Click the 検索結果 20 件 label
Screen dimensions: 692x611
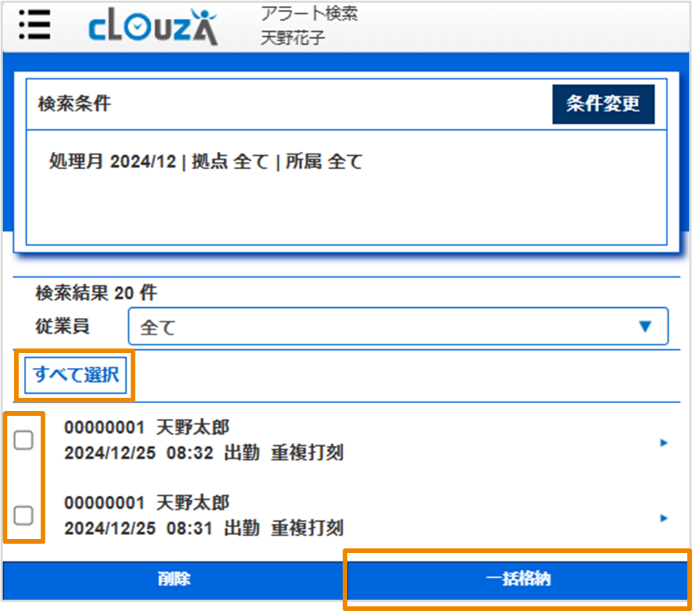coord(96,293)
